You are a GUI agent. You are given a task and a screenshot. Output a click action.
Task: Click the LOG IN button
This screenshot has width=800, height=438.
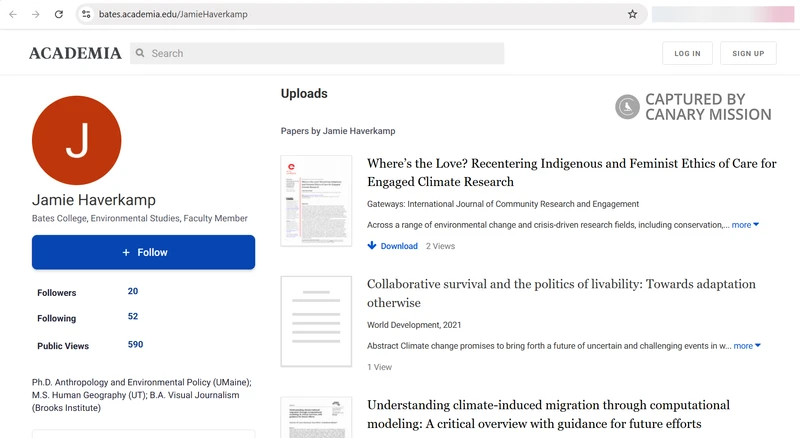pos(687,53)
